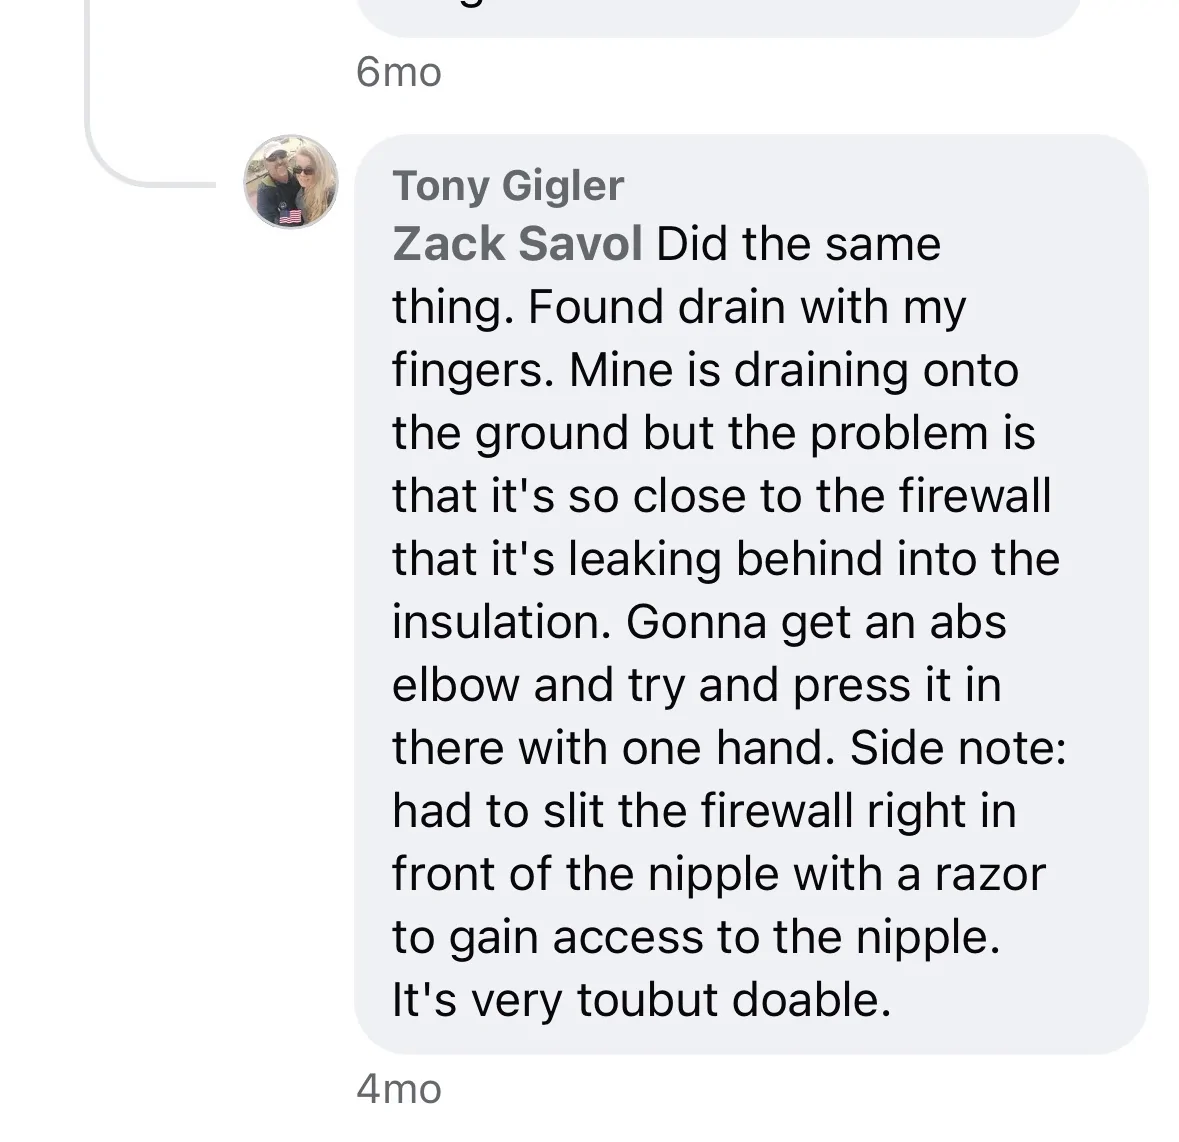Click the line 'fingers. Mine is draining onto'

(x=705, y=371)
